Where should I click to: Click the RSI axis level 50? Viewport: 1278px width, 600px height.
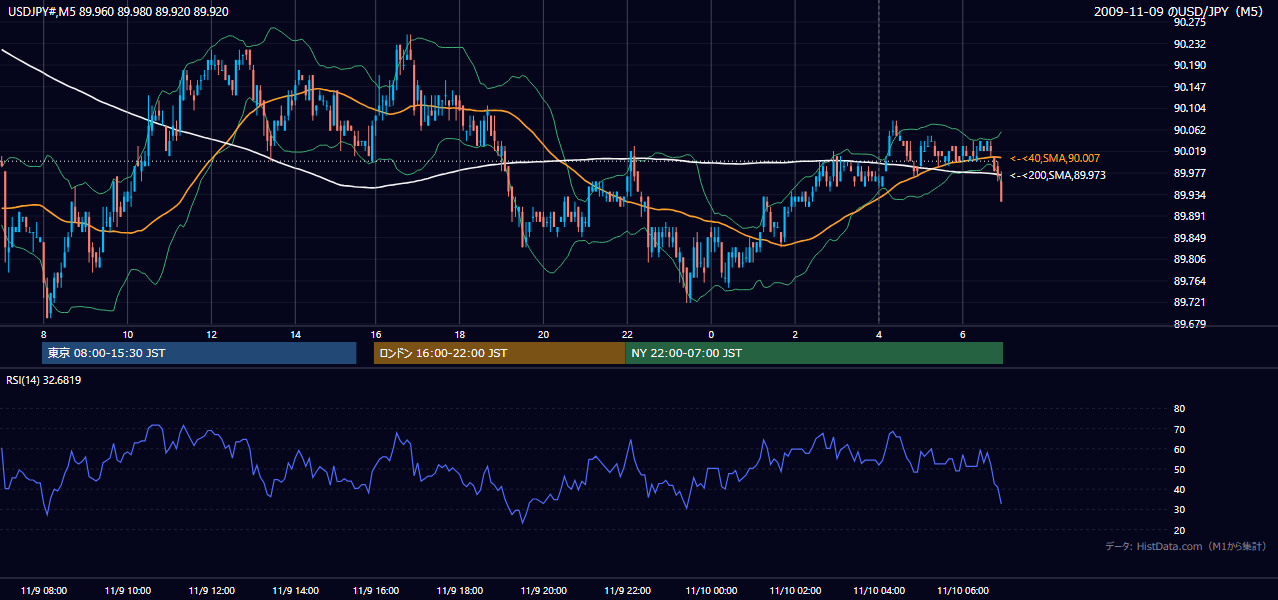pyautogui.click(x=1179, y=469)
